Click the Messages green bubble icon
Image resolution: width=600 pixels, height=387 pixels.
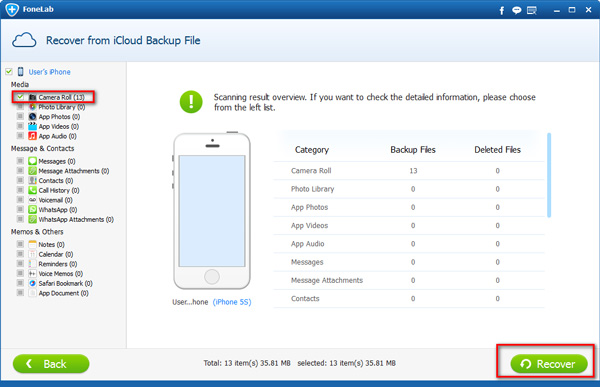[33, 161]
